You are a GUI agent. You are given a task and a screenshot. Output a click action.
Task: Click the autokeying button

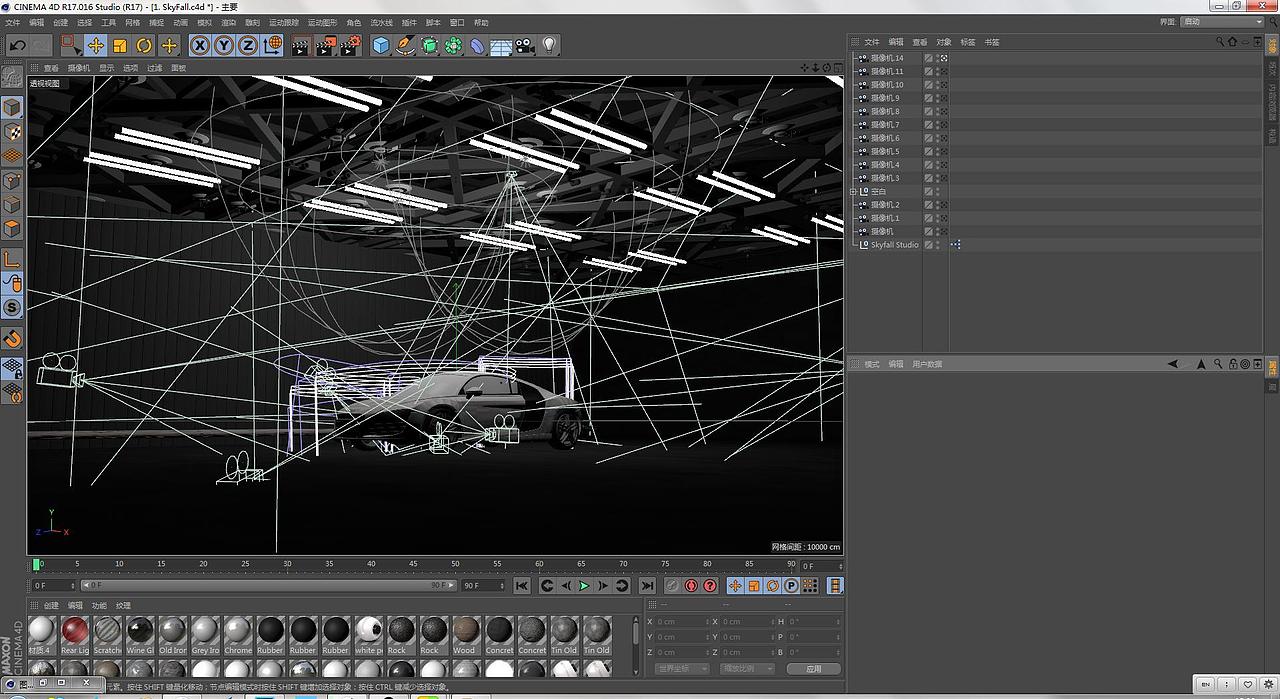click(x=691, y=586)
